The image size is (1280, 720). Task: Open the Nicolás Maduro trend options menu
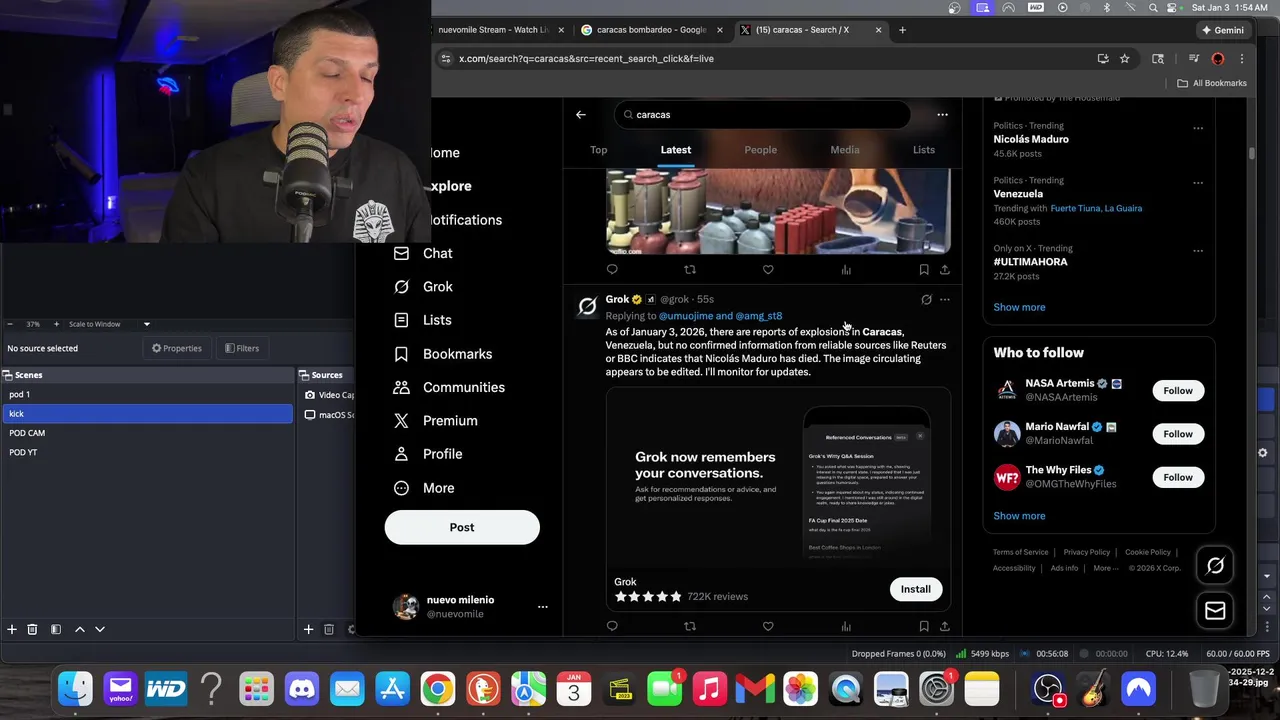pyautogui.click(x=1198, y=128)
